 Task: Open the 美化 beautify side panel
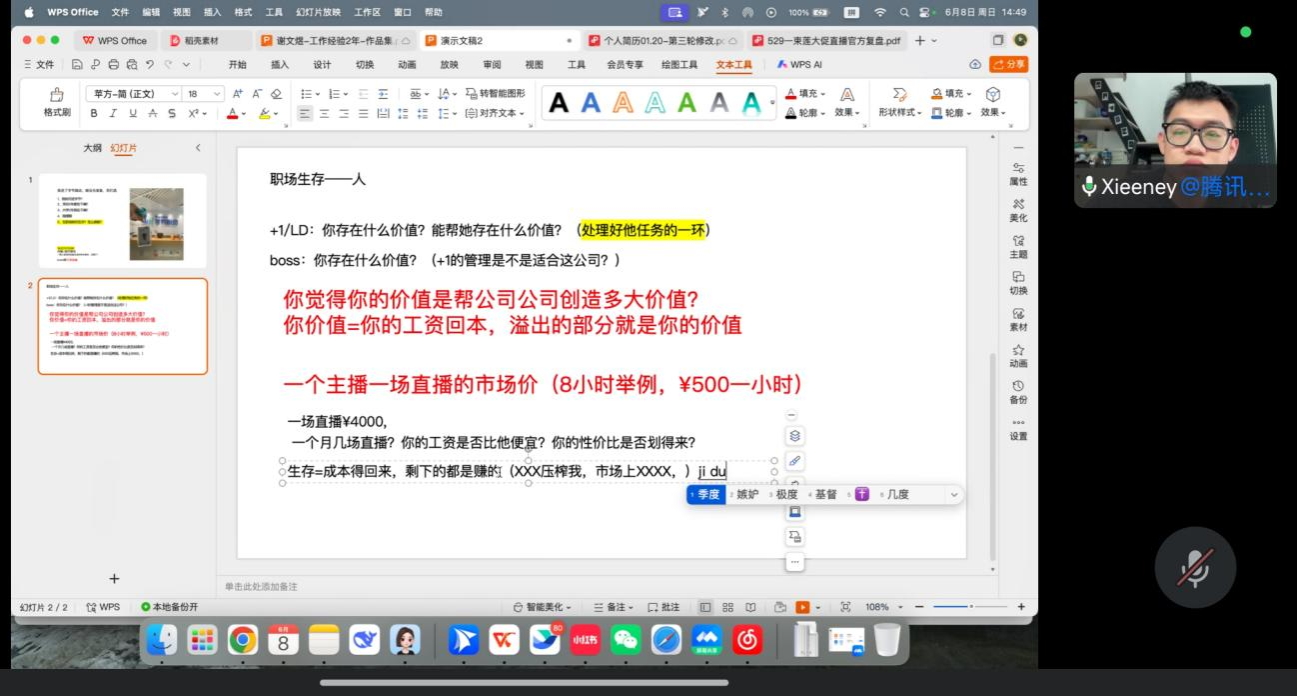pos(1018,209)
